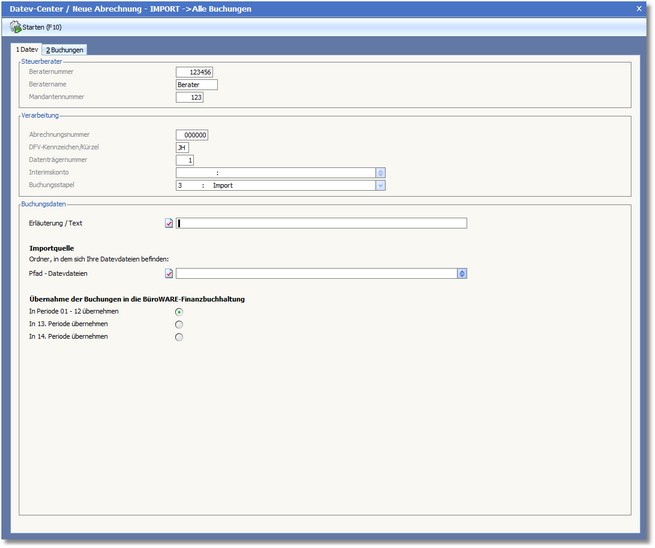The height and width of the screenshot is (548, 655).
Task: Focus the Datenträgernummer field
Action: 185,160
